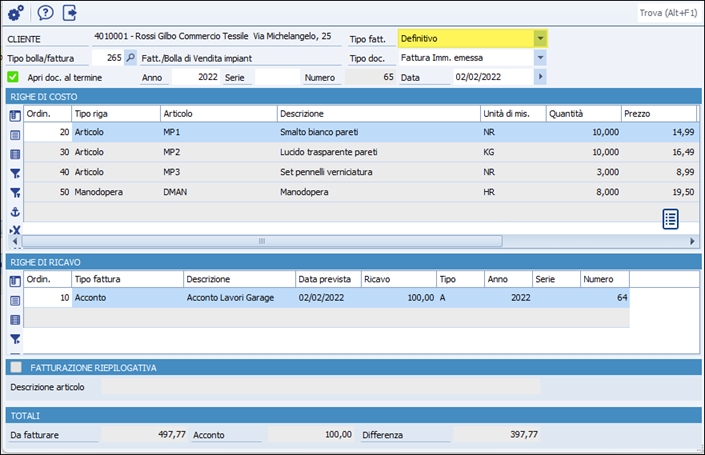Click the Descrizione column header in Righe di costo
The image size is (705, 455).
pyautogui.click(x=376, y=114)
